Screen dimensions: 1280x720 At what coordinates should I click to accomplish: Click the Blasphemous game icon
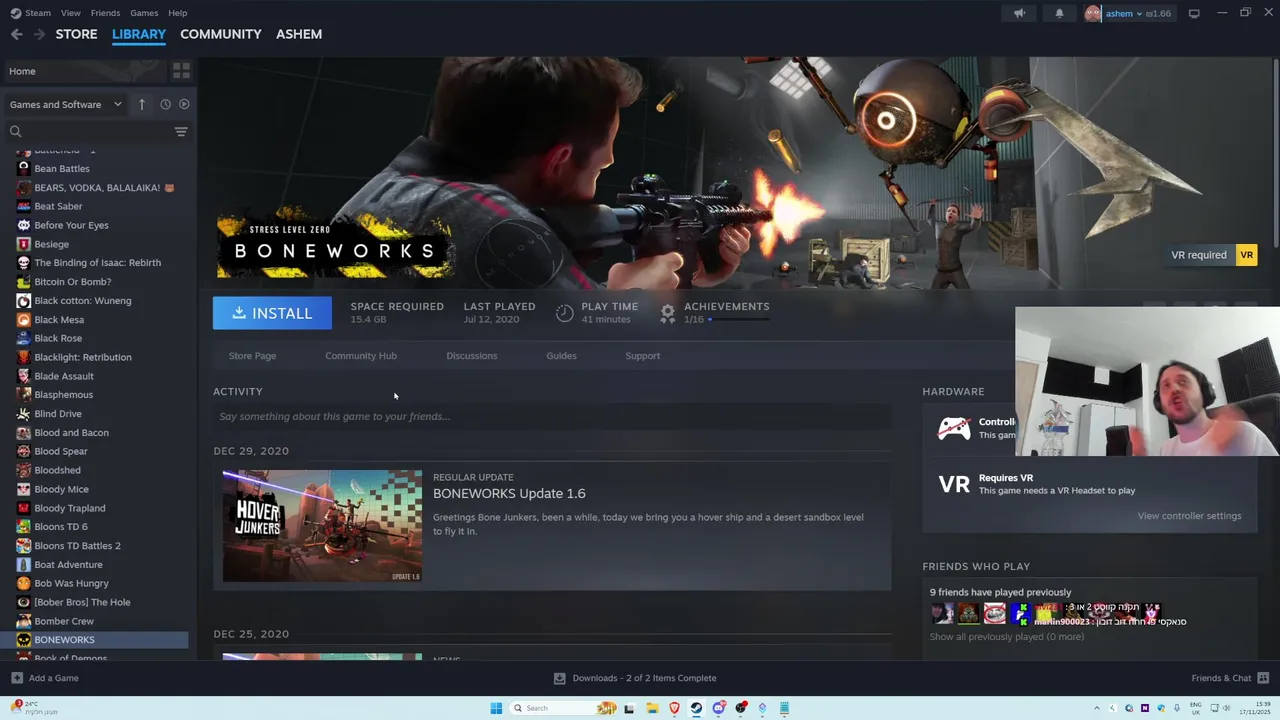tap(24, 395)
